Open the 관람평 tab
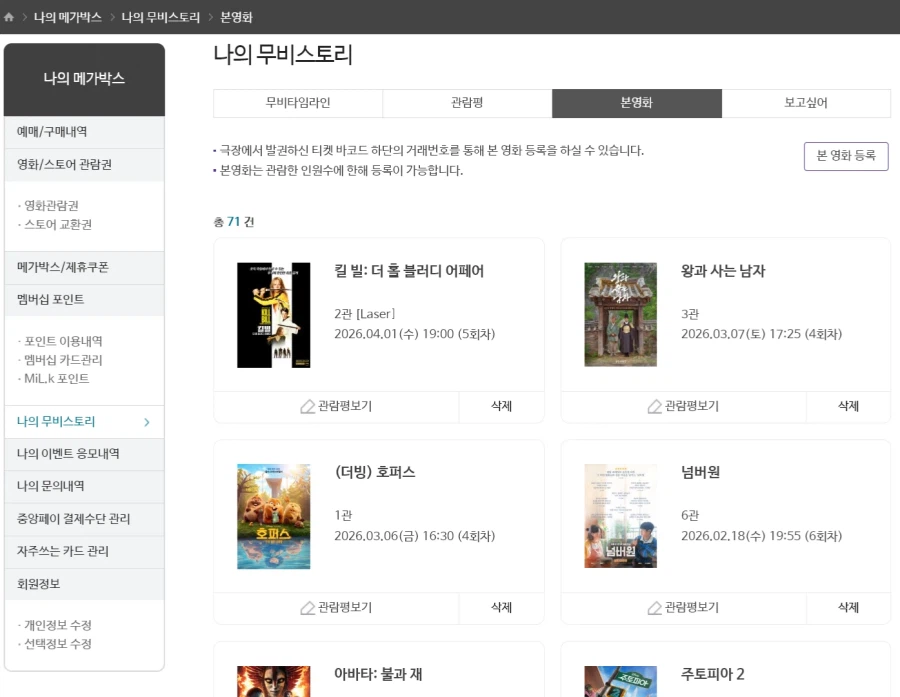The height and width of the screenshot is (697, 900). pos(465,103)
